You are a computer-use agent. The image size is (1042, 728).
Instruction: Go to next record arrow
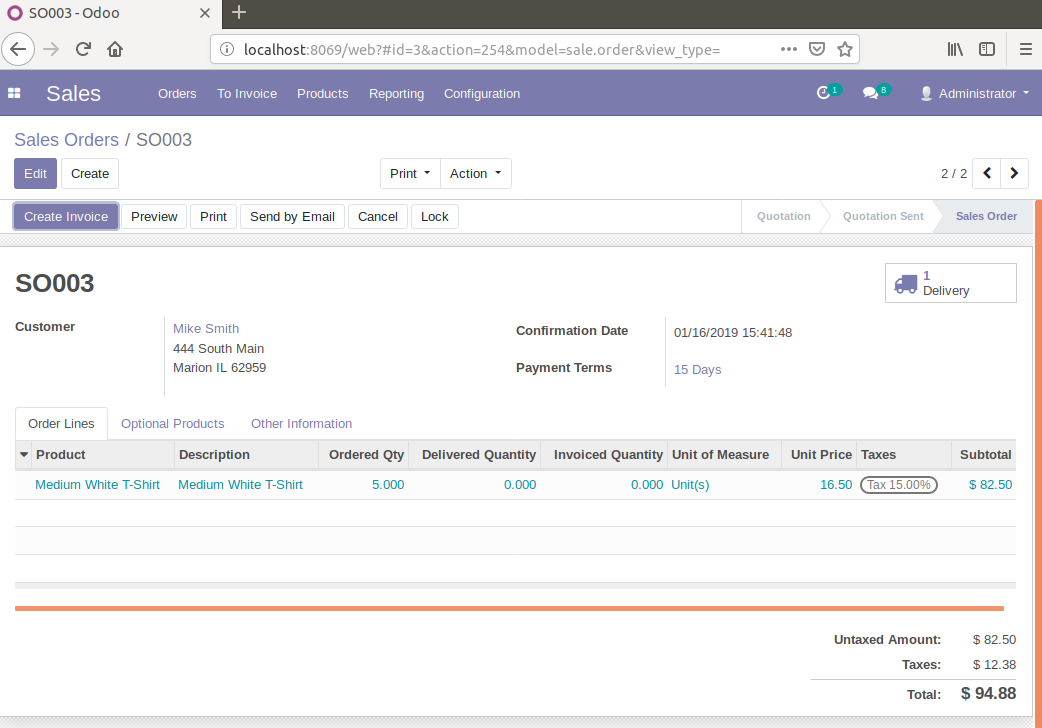[x=1015, y=174]
